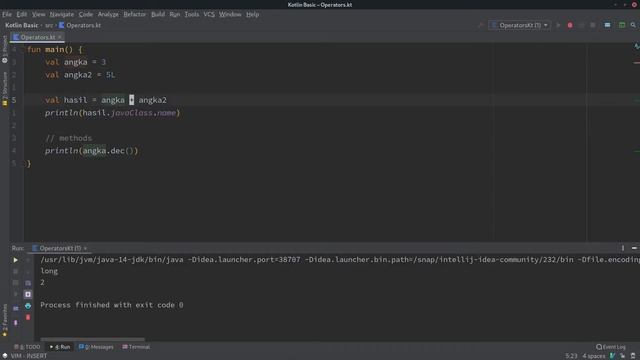Image resolution: width=640 pixels, height=360 pixels.
Task: Open Run panel options menu (three dots)
Action: click(623, 248)
